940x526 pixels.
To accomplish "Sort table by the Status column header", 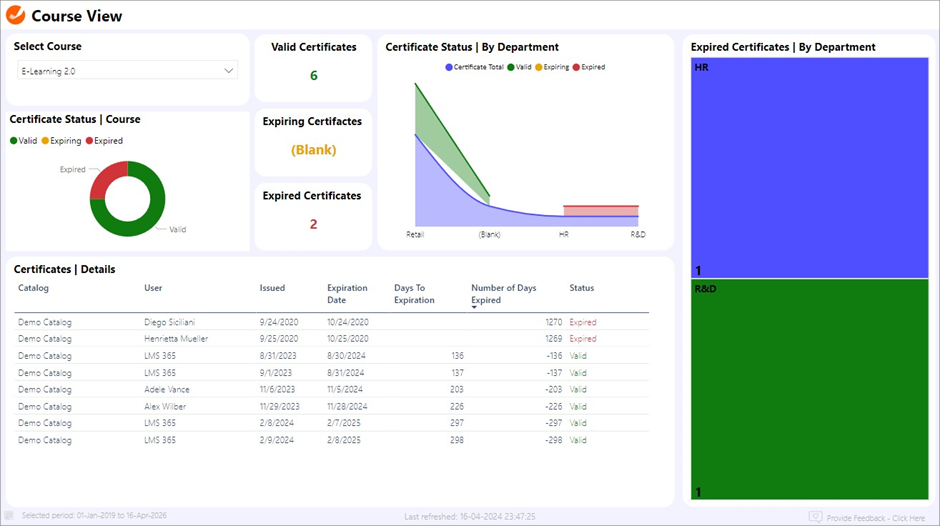I will point(581,288).
